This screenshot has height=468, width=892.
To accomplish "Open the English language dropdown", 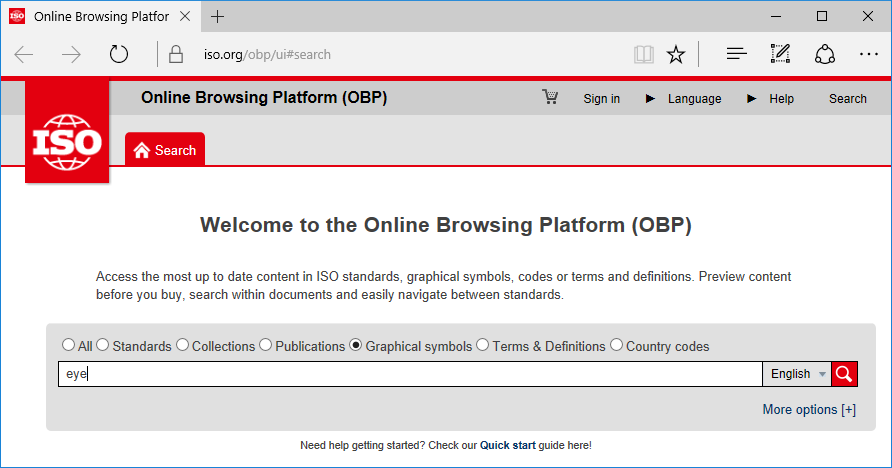I will [797, 374].
